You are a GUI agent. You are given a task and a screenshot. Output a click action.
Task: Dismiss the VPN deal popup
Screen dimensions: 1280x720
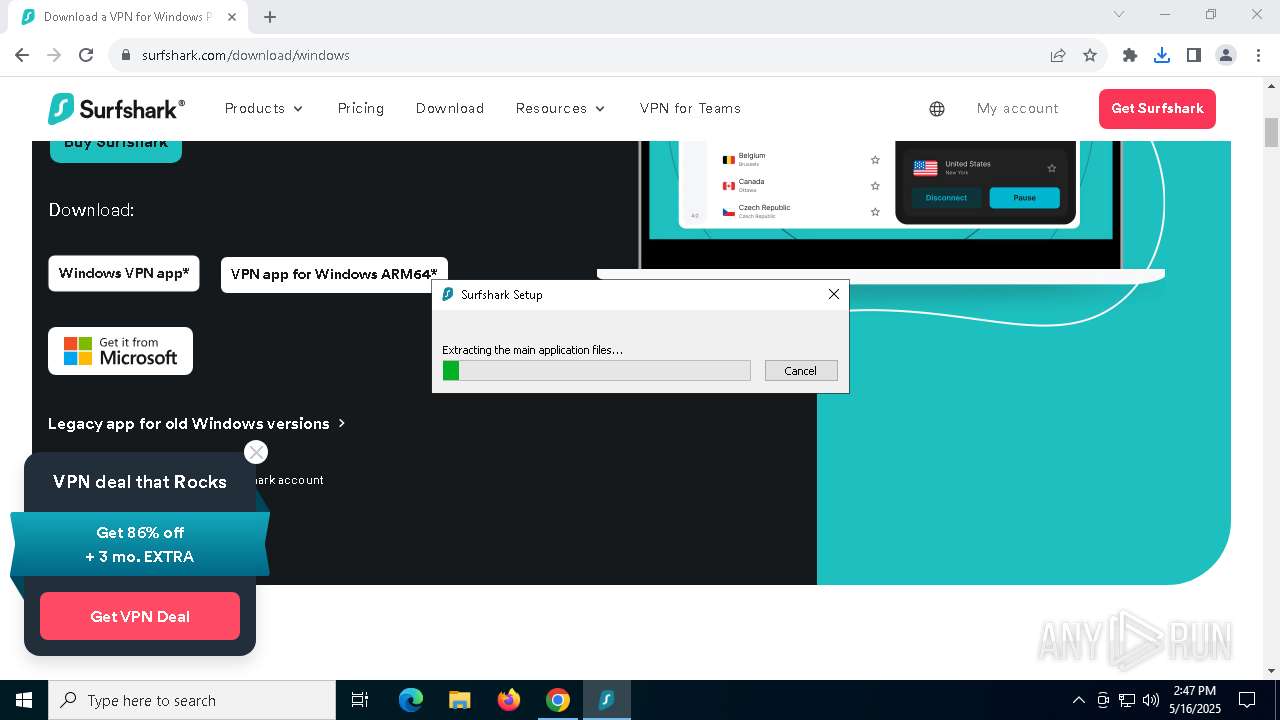click(256, 452)
